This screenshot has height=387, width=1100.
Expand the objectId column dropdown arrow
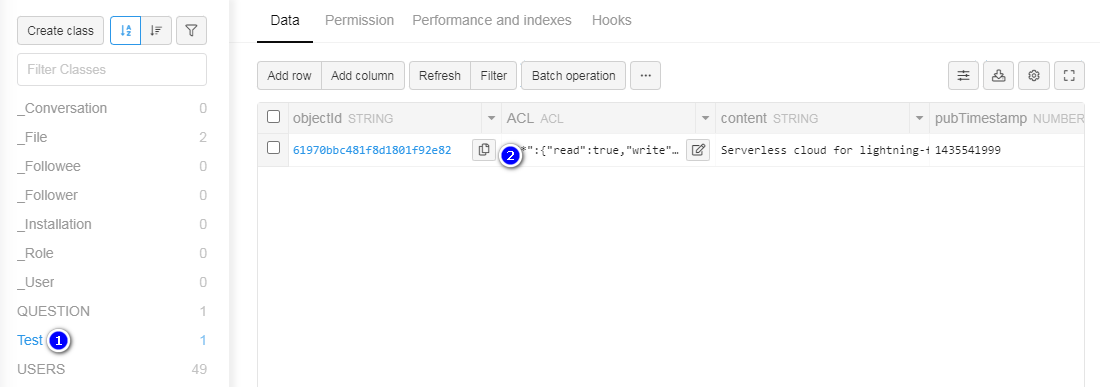click(491, 118)
